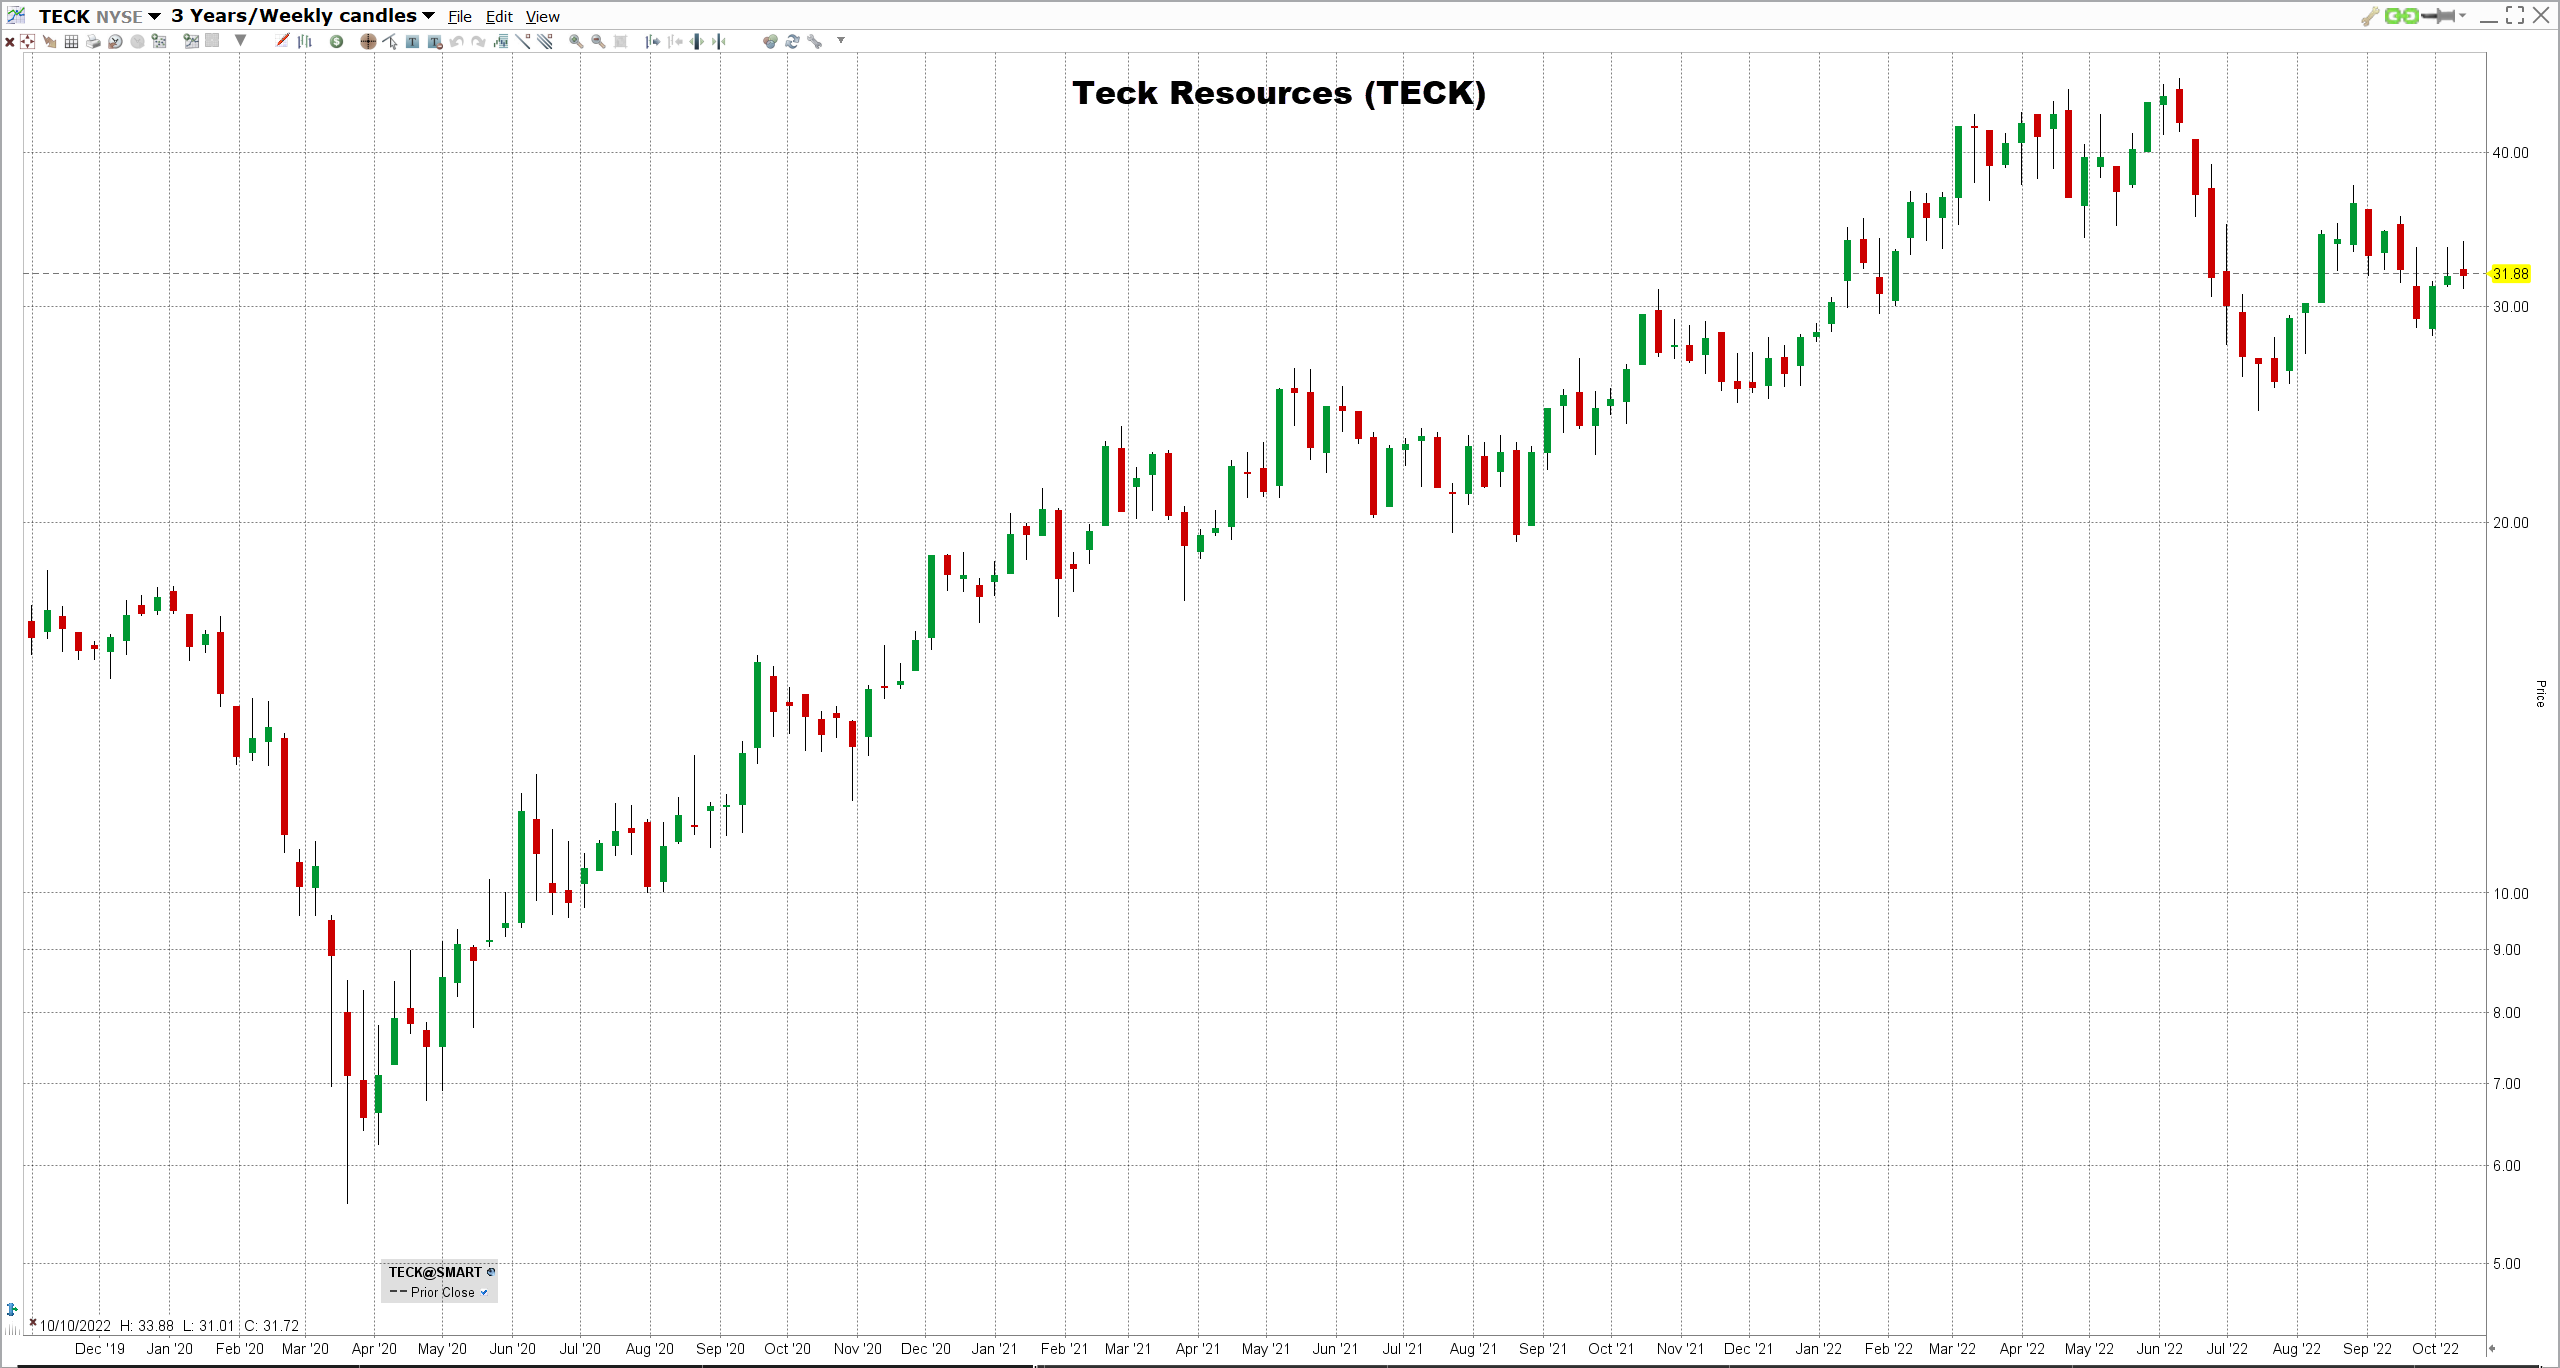Open the Edit menu
Screen dimensions: 2560x1368
[499, 17]
